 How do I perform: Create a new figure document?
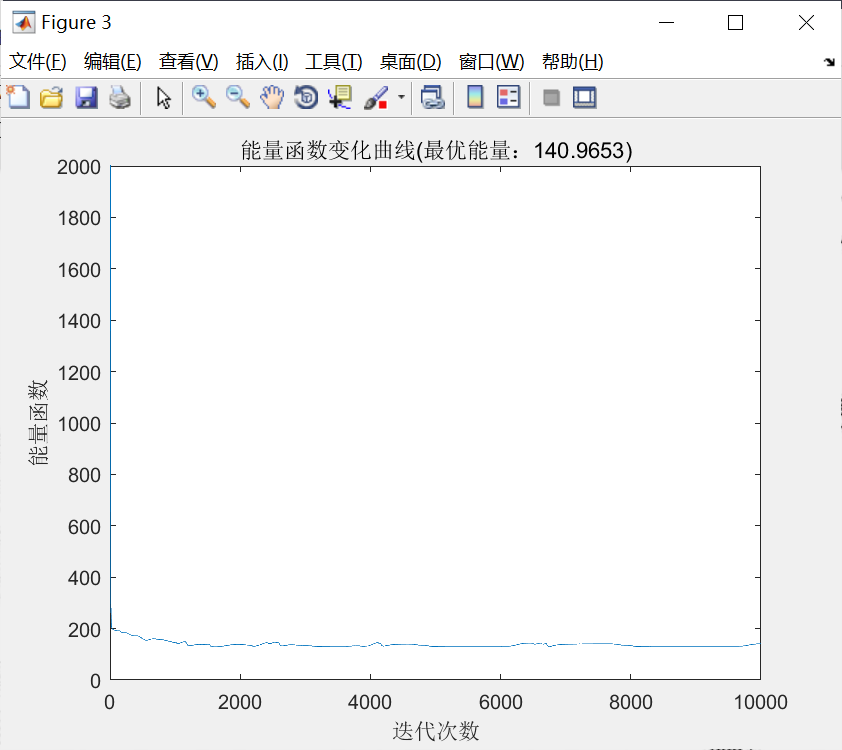tap(17, 97)
